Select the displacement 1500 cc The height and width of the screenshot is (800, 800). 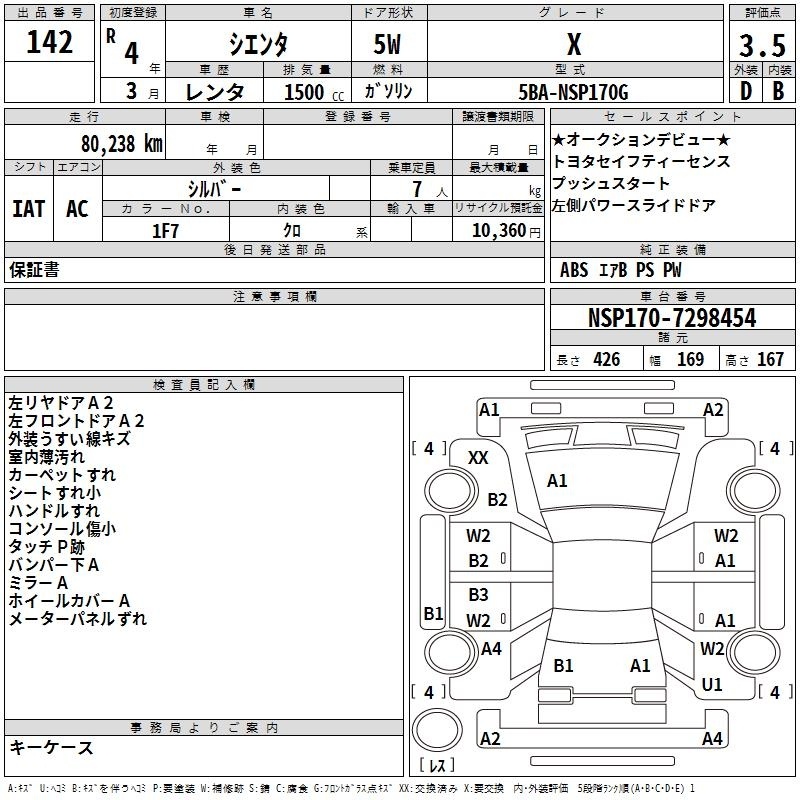314,92
